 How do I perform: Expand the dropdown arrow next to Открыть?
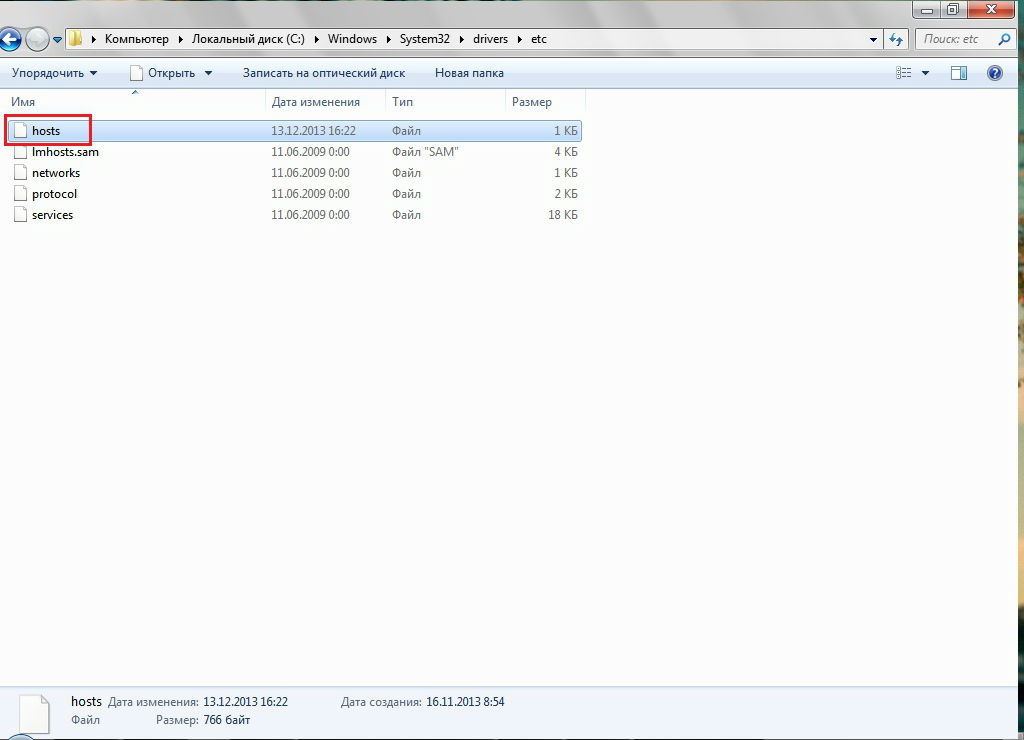pyautogui.click(x=208, y=73)
